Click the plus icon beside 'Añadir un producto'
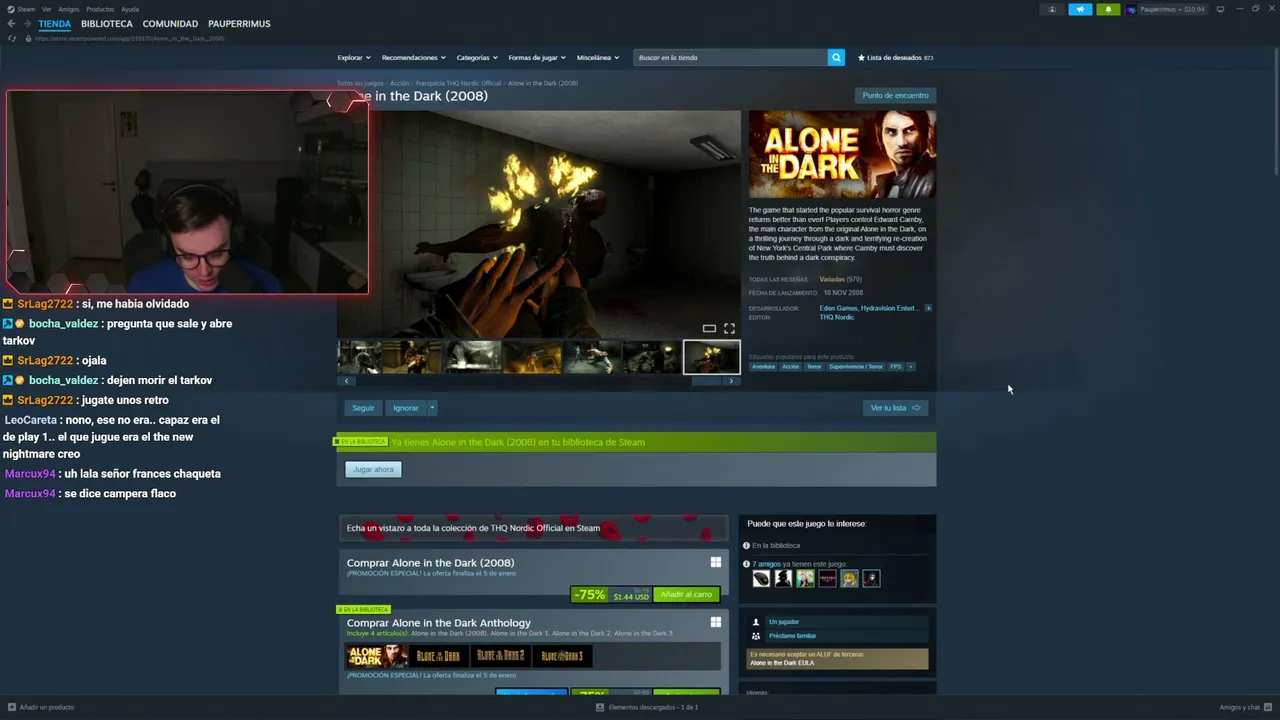Viewport: 1280px width, 720px height. (x=11, y=707)
